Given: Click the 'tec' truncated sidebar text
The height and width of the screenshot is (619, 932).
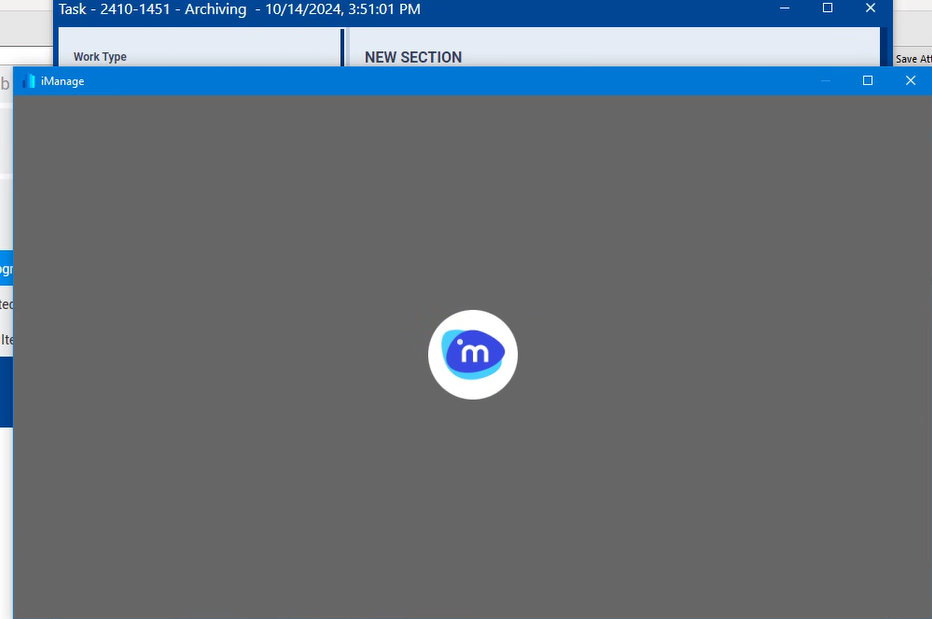Looking at the screenshot, I should pos(6,303).
